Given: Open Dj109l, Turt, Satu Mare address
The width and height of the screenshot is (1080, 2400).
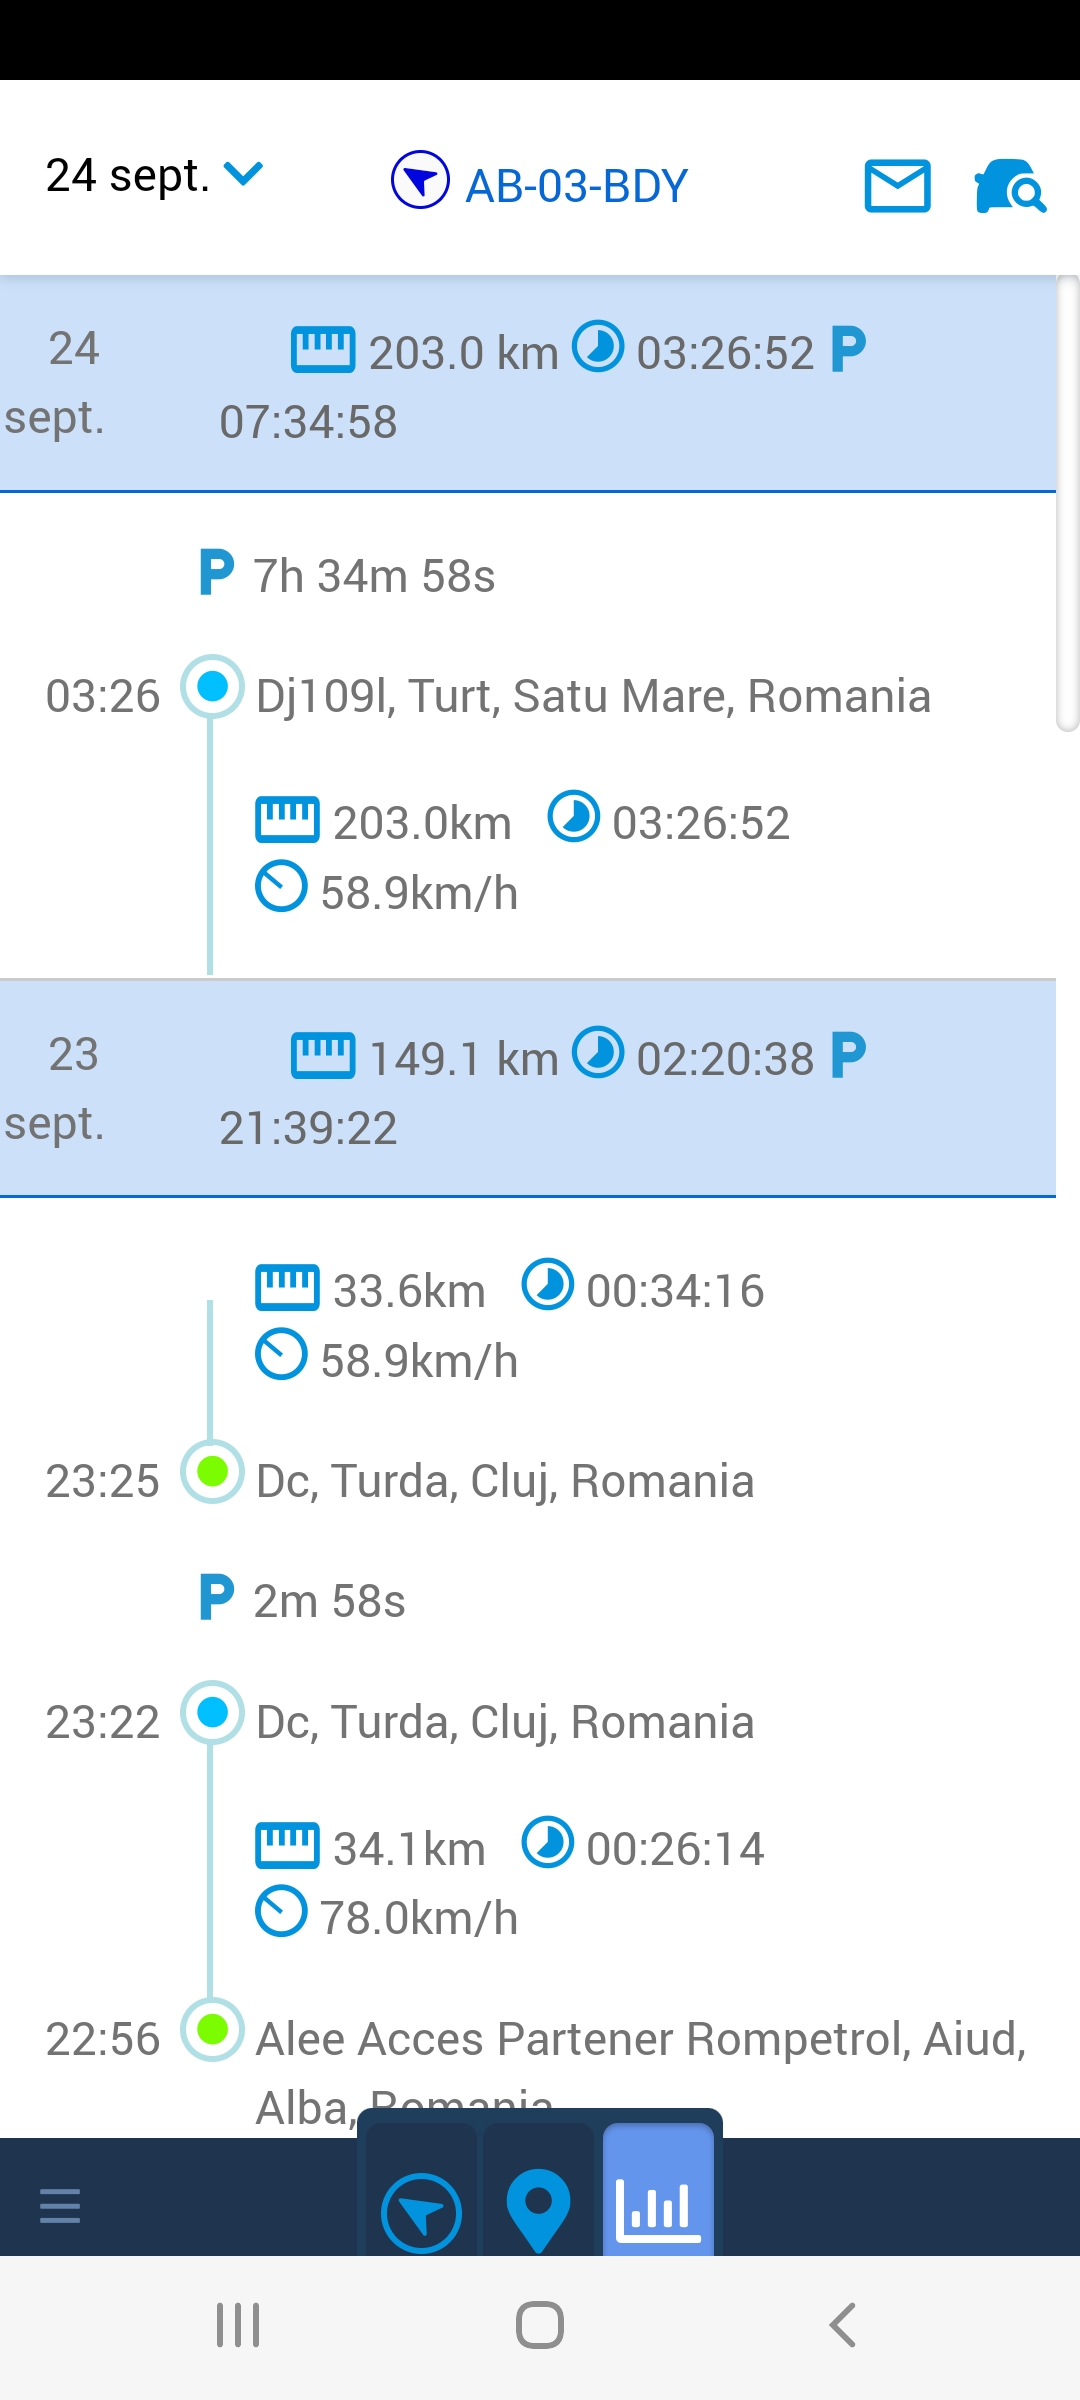Looking at the screenshot, I should (593, 696).
